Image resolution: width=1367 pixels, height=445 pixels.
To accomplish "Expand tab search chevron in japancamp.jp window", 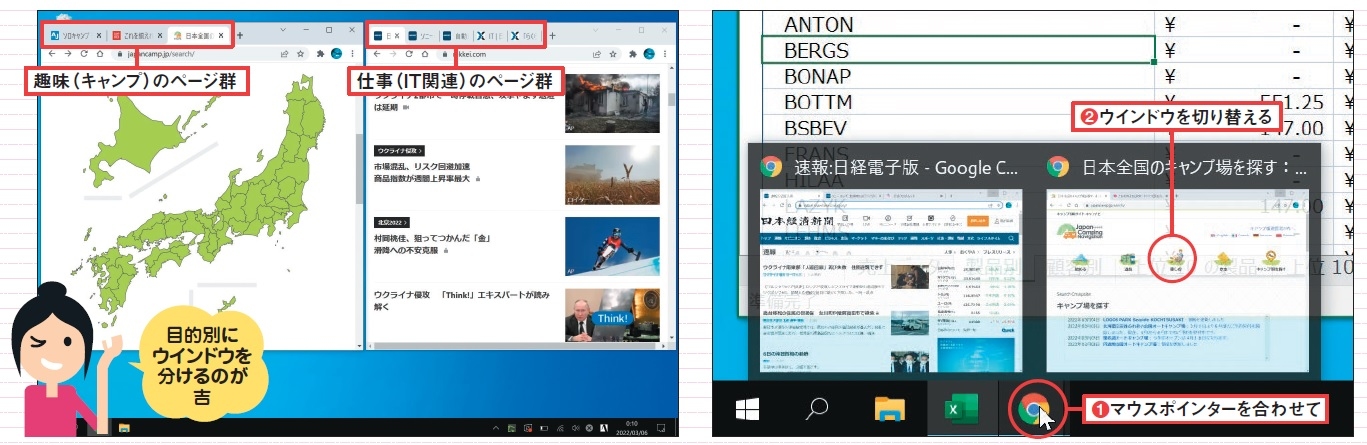I will [283, 30].
